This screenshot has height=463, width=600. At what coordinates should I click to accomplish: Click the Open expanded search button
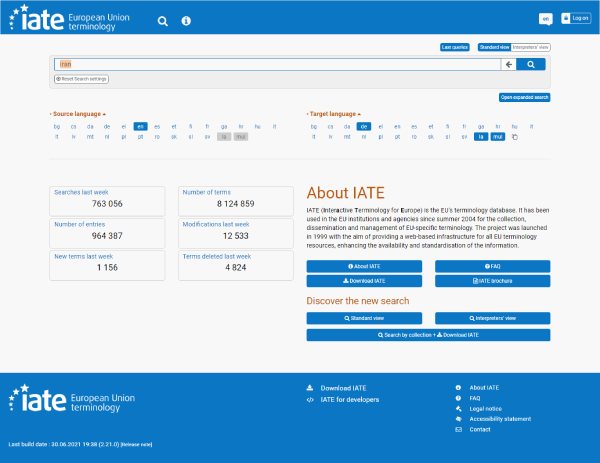(524, 97)
